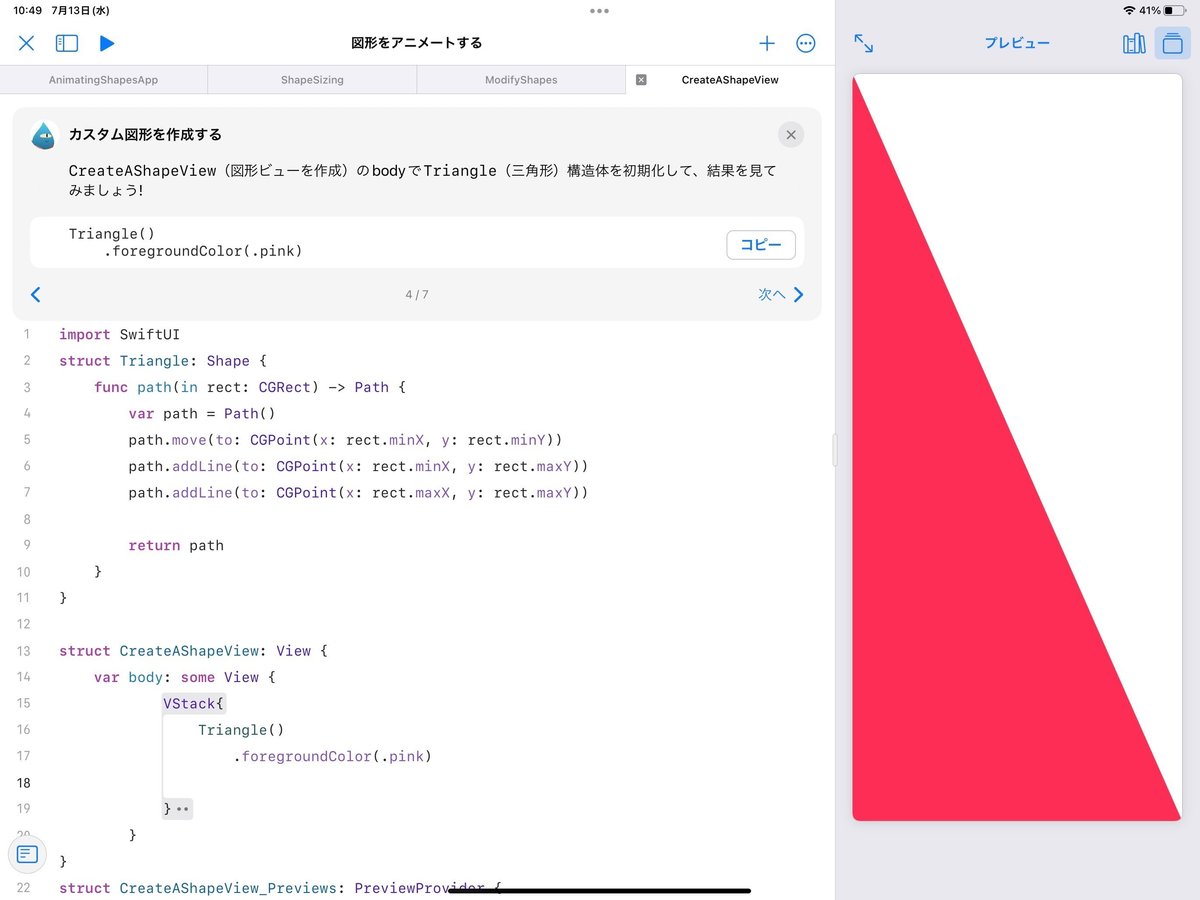The width and height of the screenshot is (1200, 900).
Task: Open the documentation panel icon at bottom left
Action: [x=28, y=854]
